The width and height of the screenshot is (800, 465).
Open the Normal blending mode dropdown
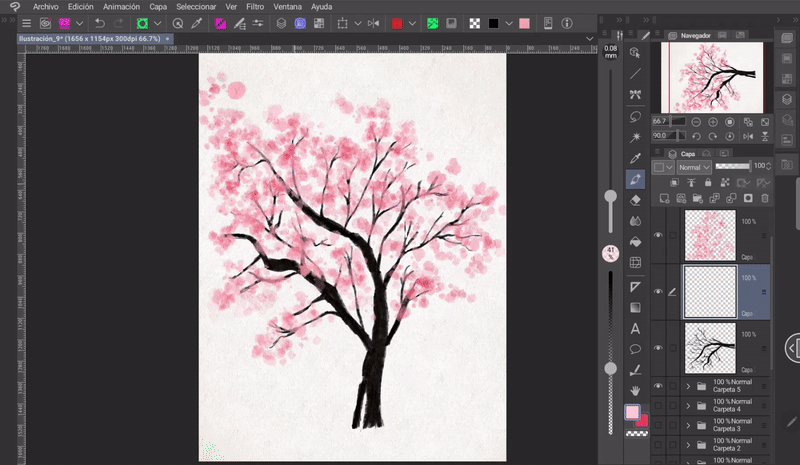click(692, 167)
